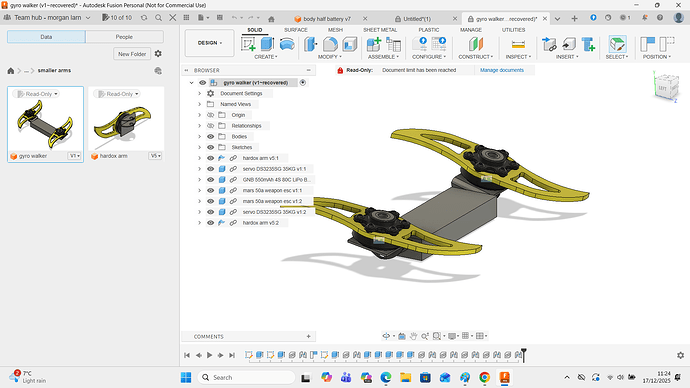Open the DESIGN workspace dropdown
Screen dimensions: 690x388
click(209, 43)
